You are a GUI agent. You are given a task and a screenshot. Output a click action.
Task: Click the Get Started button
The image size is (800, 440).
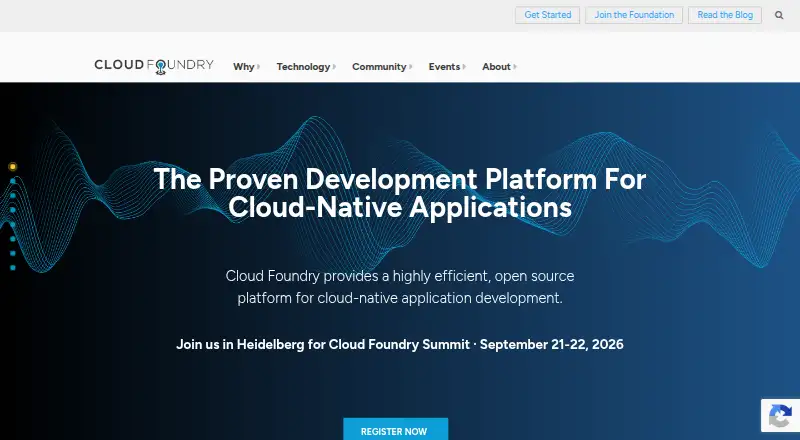(547, 15)
